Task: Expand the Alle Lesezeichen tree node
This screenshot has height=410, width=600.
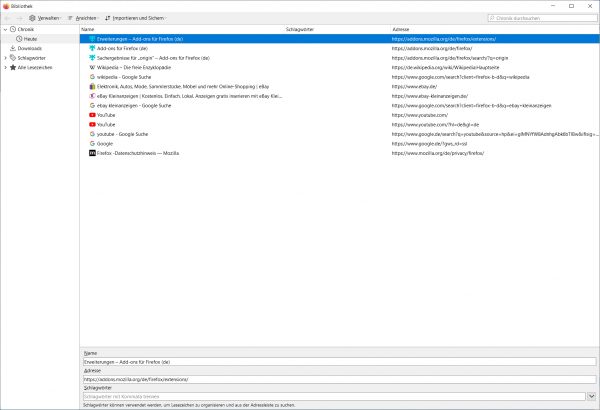Action: (x=5, y=67)
